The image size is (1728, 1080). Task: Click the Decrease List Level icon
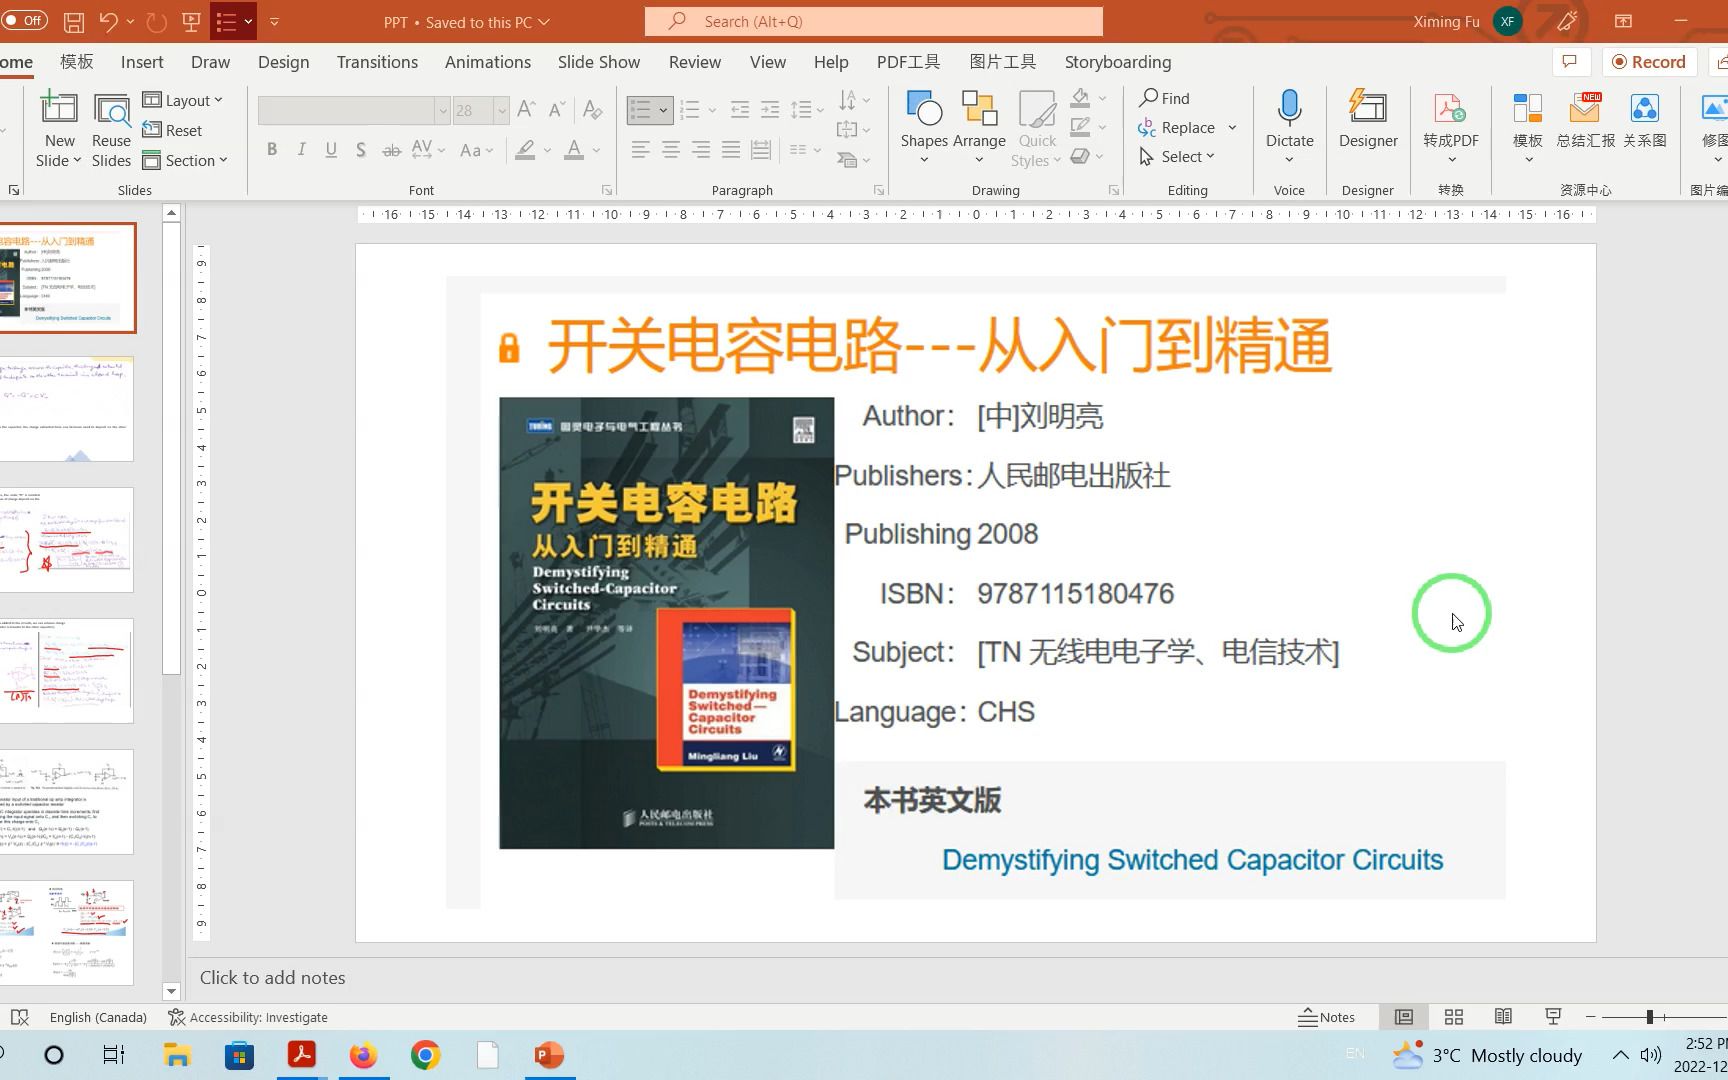[740, 109]
